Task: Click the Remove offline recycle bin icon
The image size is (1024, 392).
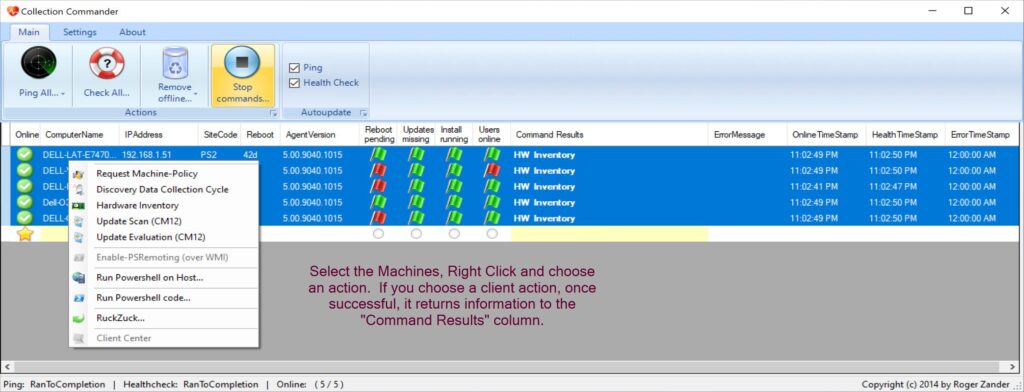Action: click(174, 63)
